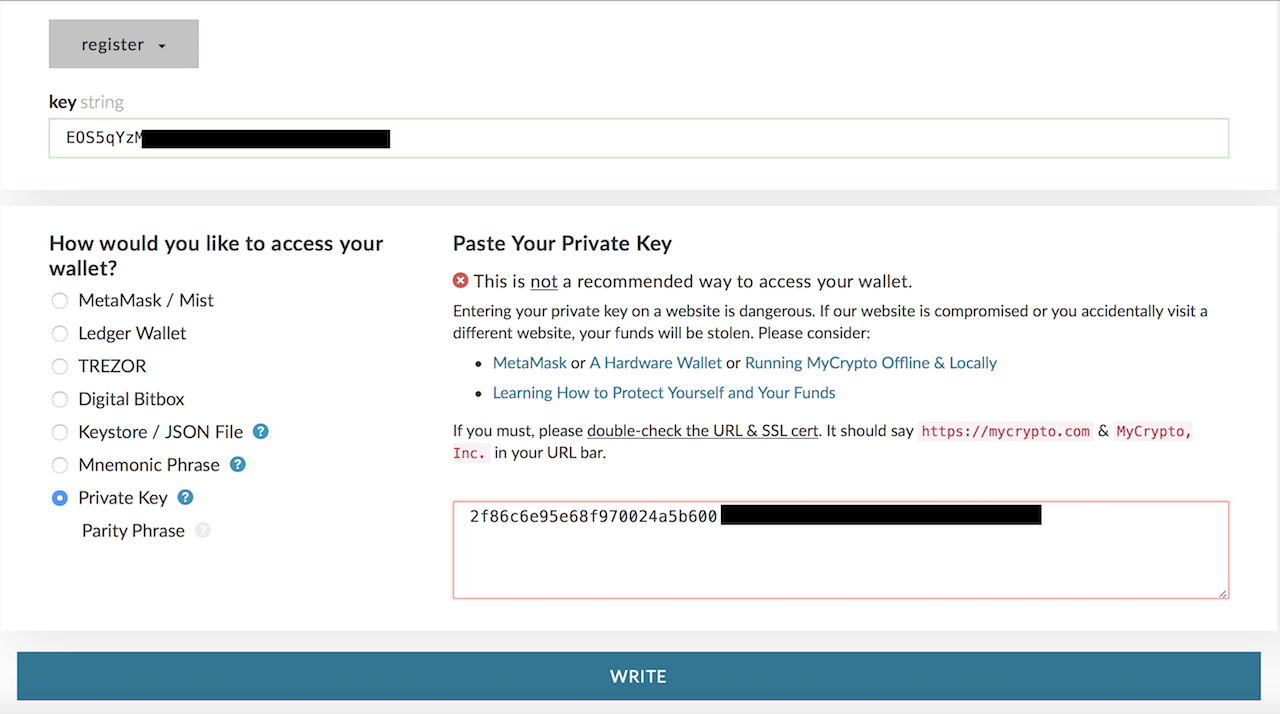Click help icon beside Private Key
Viewport: 1280px width, 714px height.
(x=185, y=498)
